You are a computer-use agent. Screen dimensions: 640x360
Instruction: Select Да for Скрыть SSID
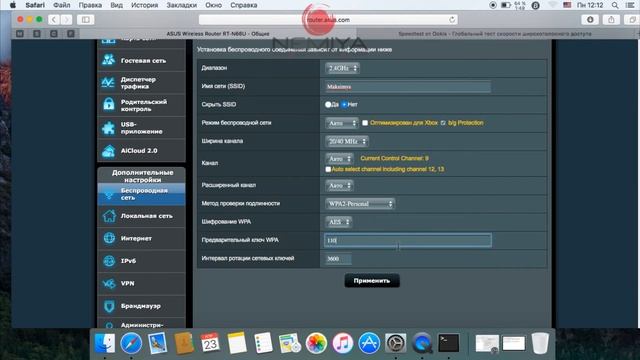click(x=328, y=104)
